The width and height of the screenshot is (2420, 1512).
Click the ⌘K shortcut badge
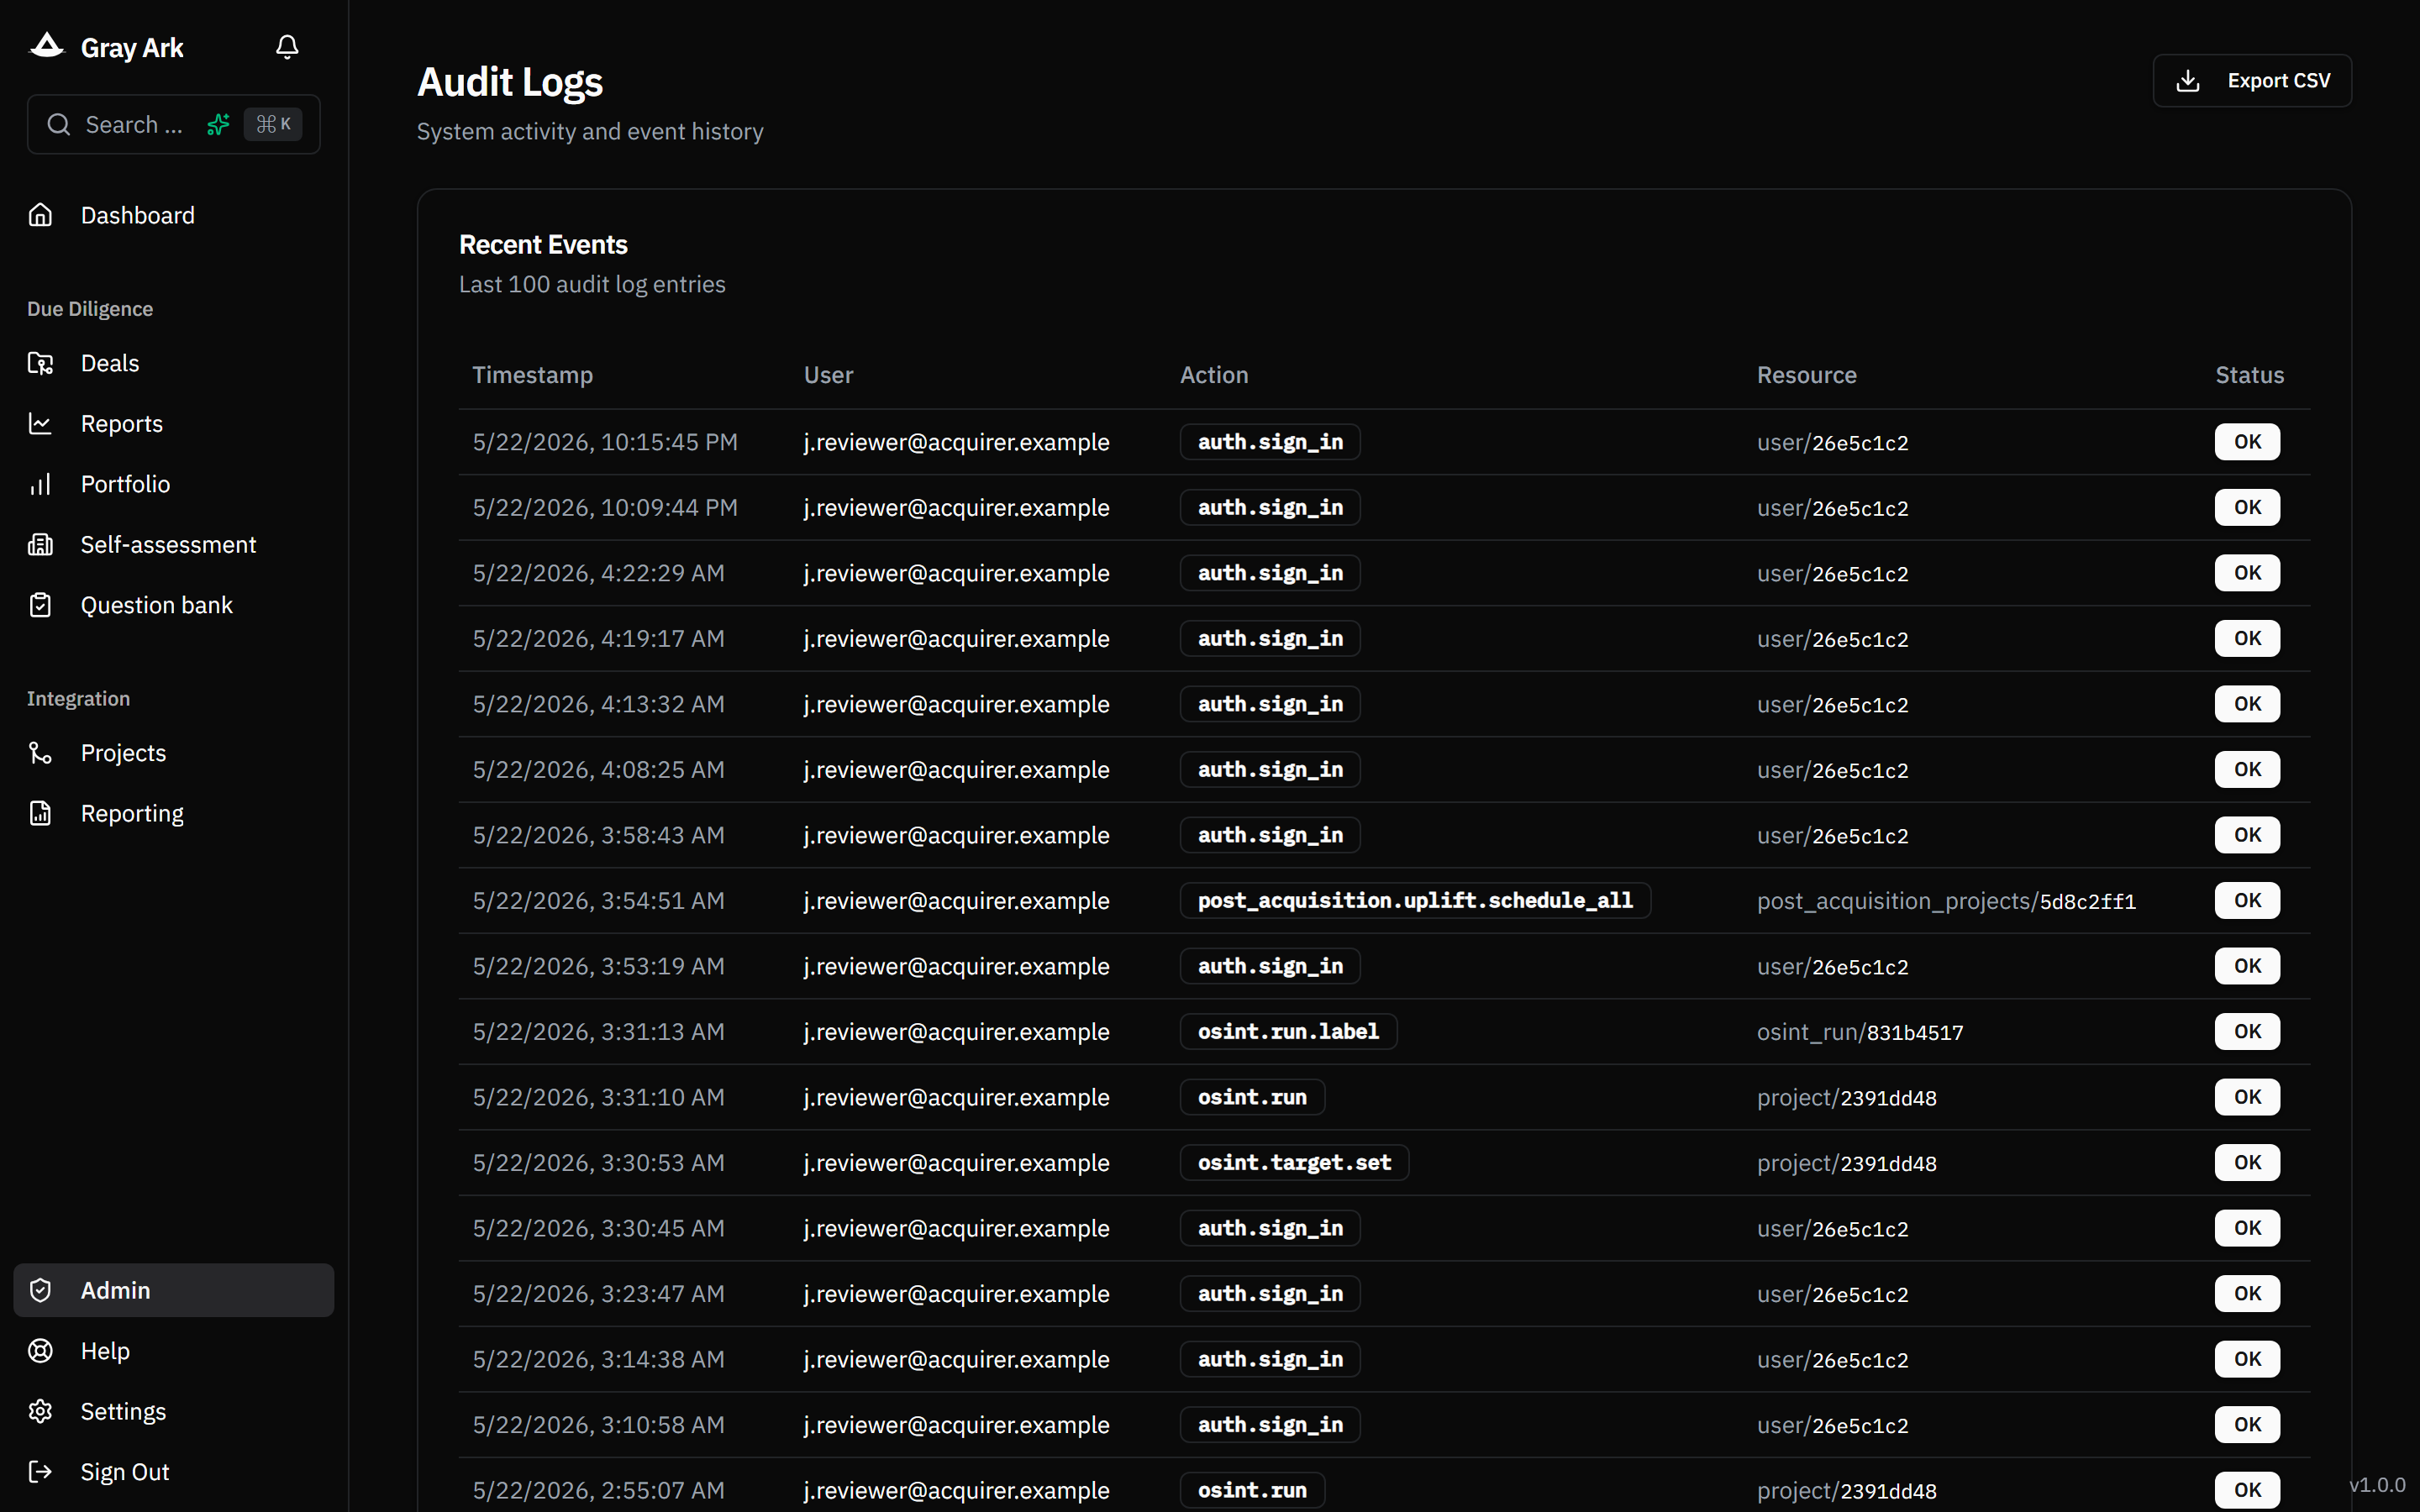click(x=273, y=124)
